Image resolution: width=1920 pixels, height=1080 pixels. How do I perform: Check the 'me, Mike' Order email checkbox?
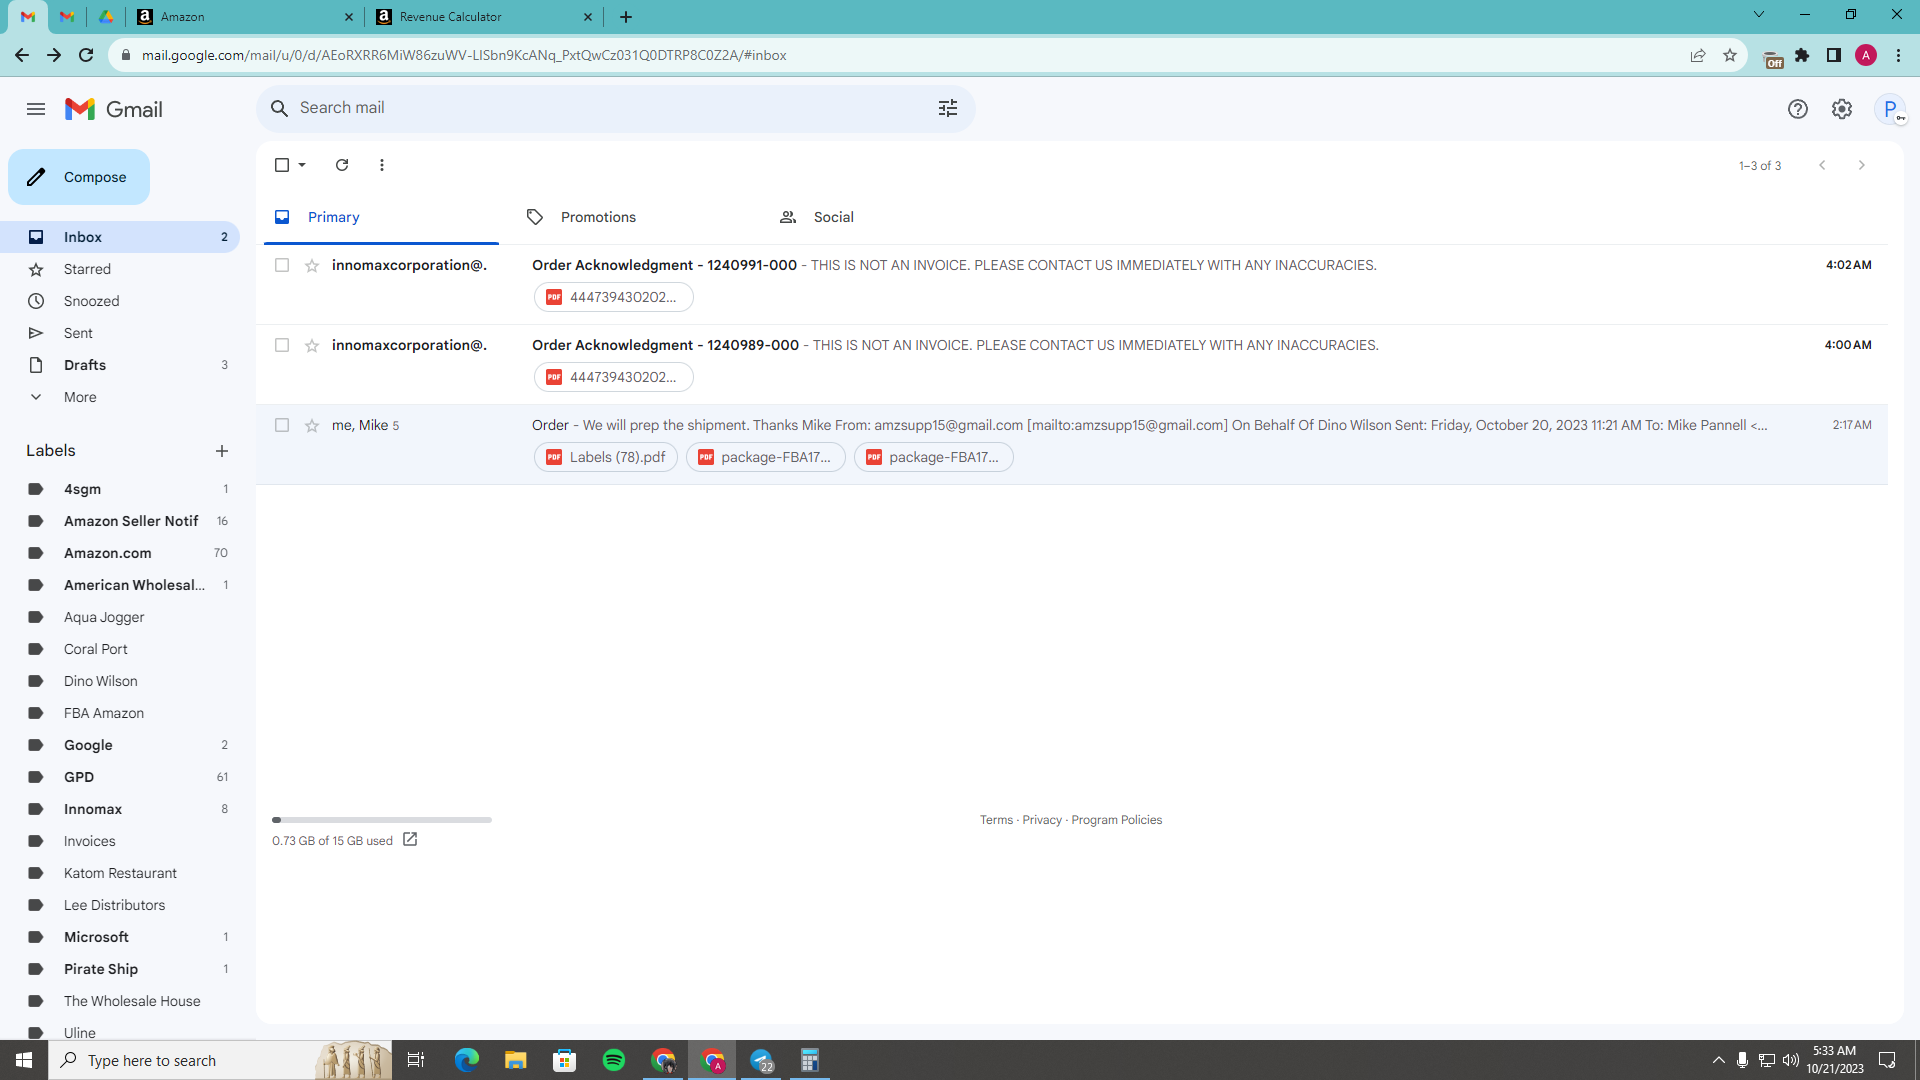point(282,425)
